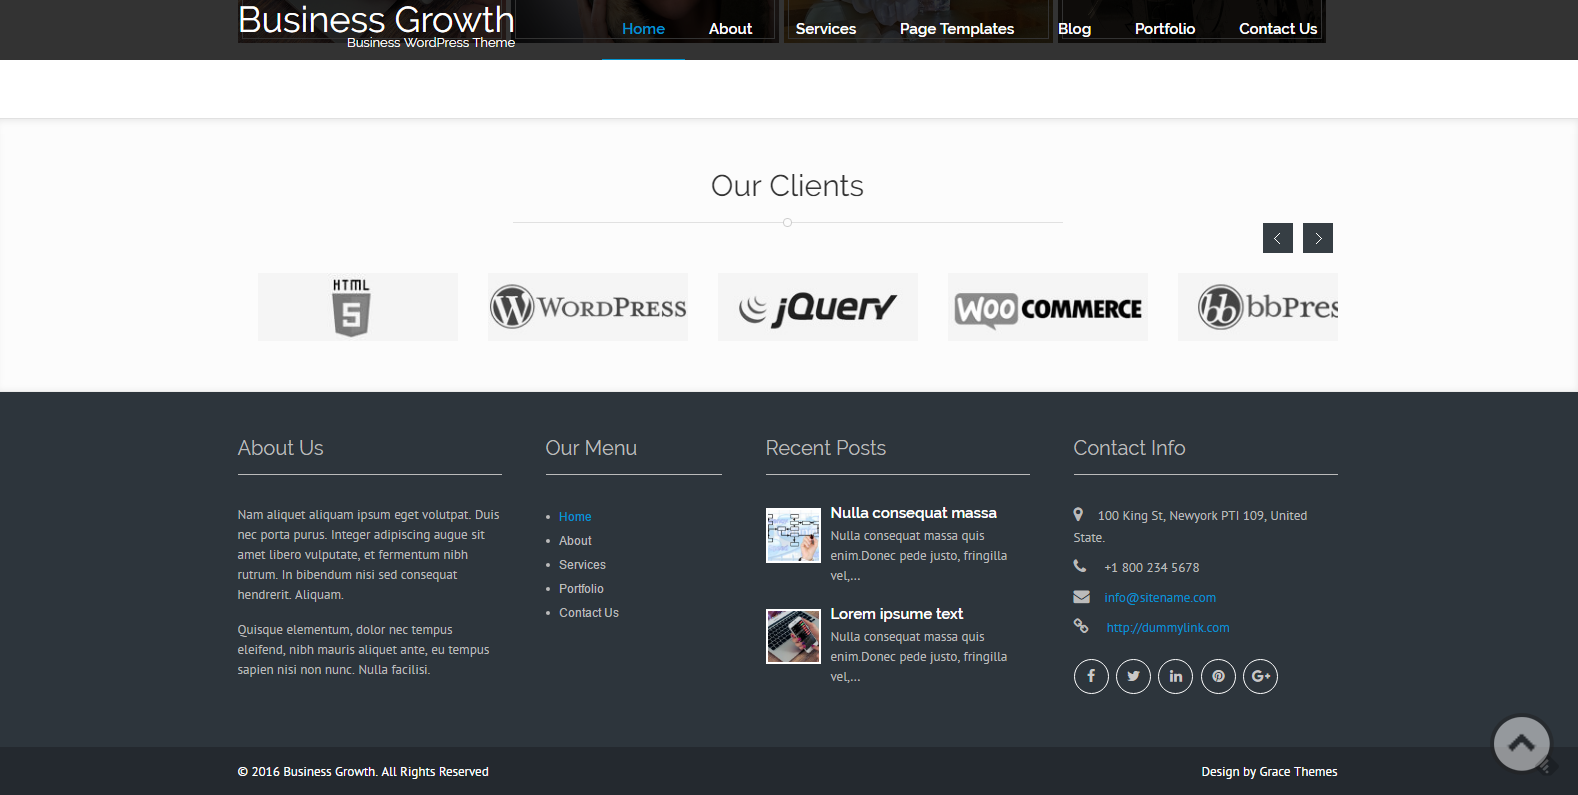Go to Portfolio in top navigation

[x=1164, y=29]
